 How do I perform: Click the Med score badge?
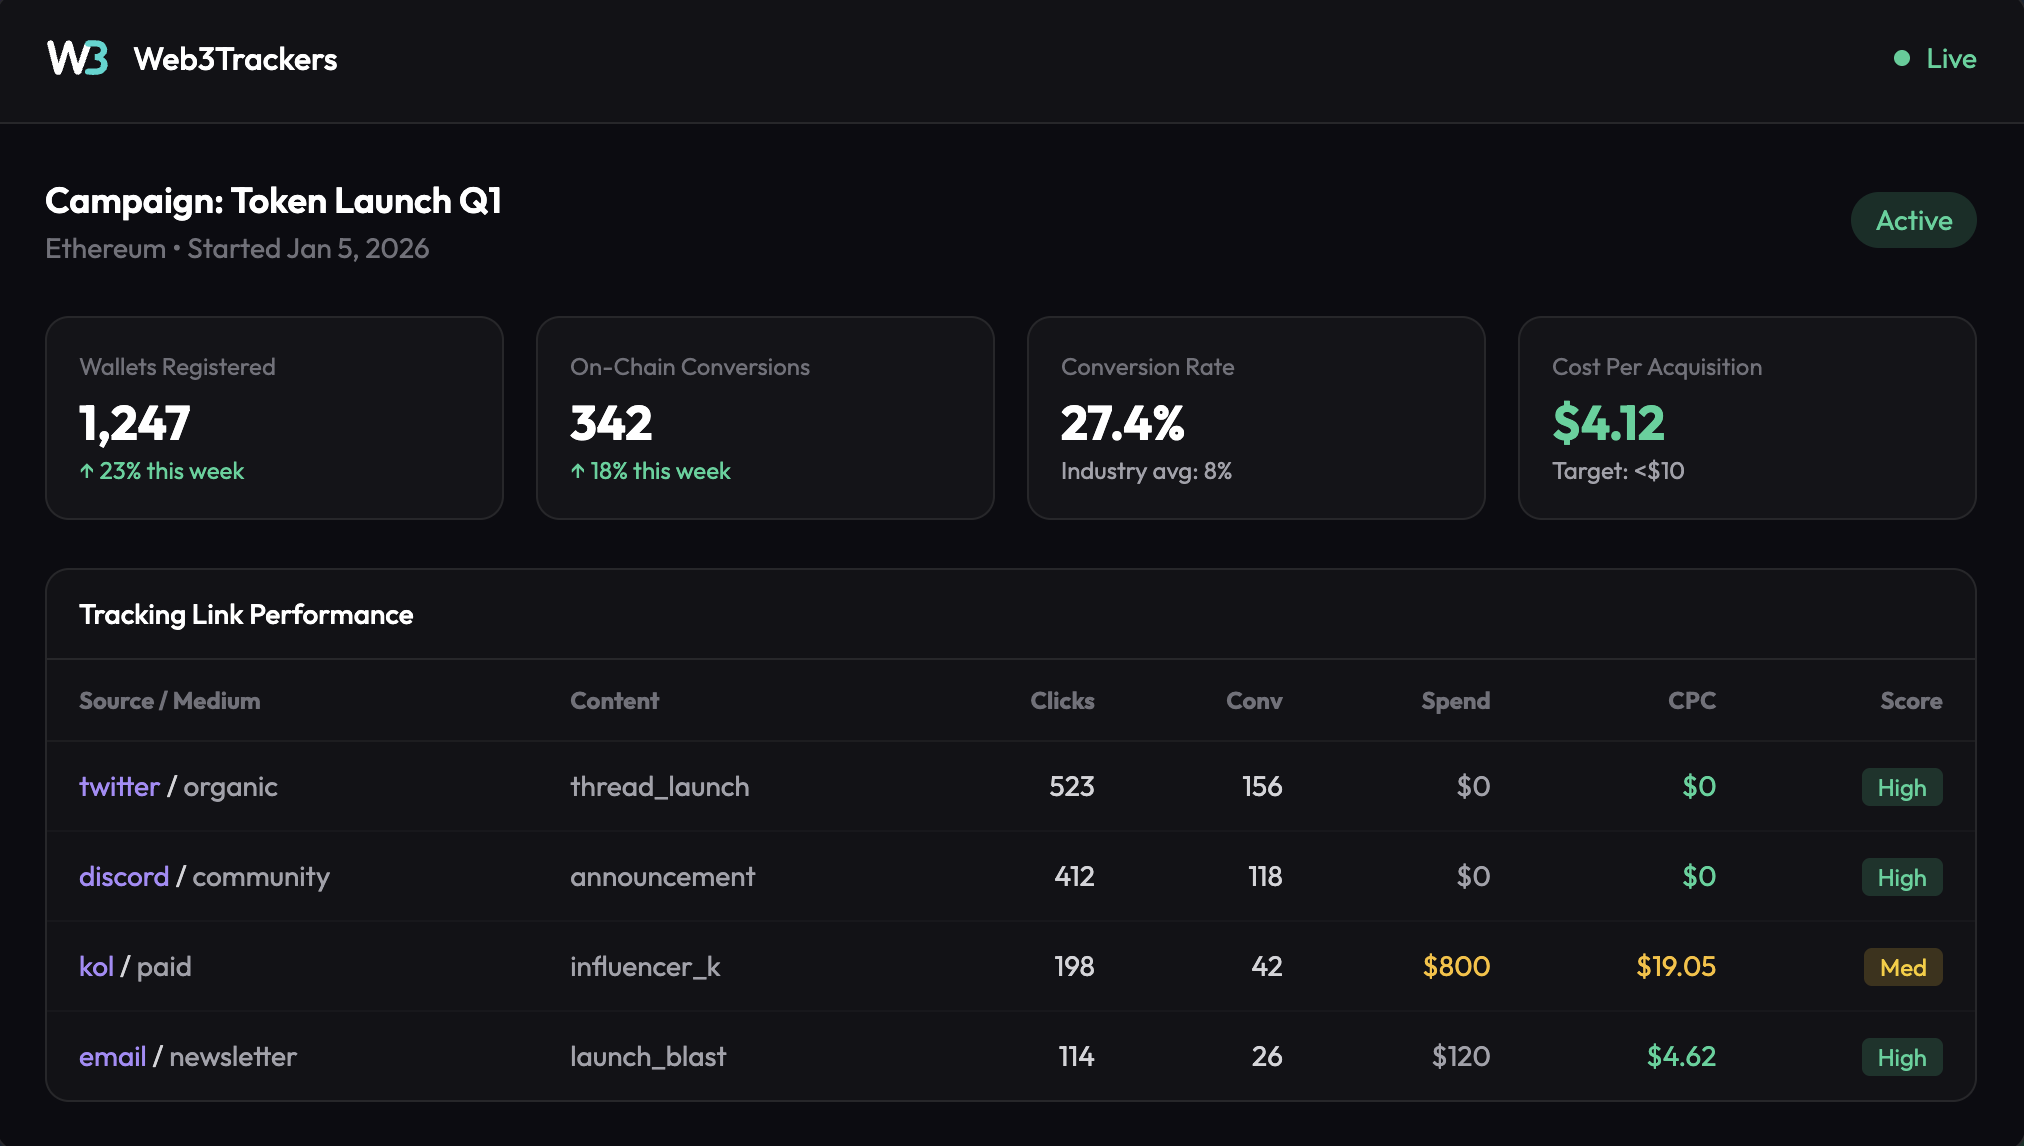[x=1902, y=967]
